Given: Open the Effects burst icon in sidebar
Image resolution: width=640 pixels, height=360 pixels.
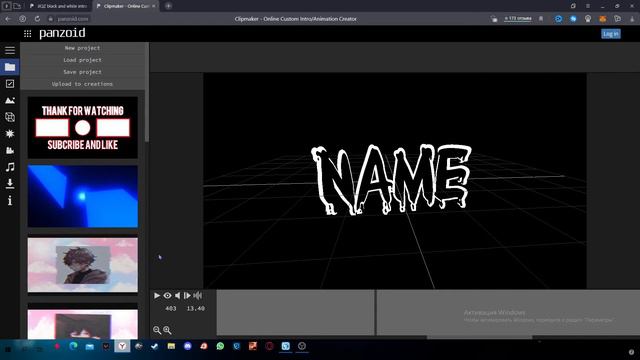Looking at the screenshot, I should point(10,133).
